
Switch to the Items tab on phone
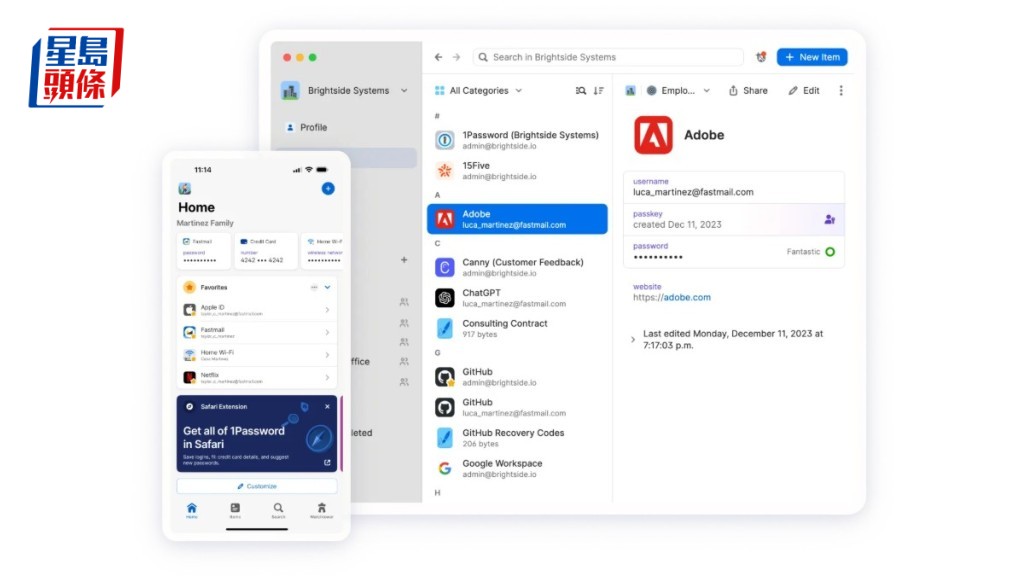tap(235, 511)
